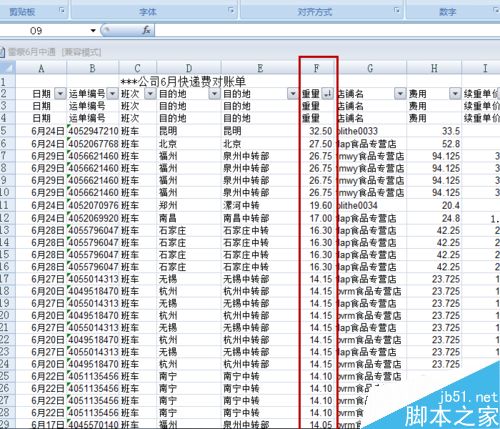Click the workbook file icon in title
Image resolution: width=500 pixels, height=429 pixels.
click(x=2, y=52)
